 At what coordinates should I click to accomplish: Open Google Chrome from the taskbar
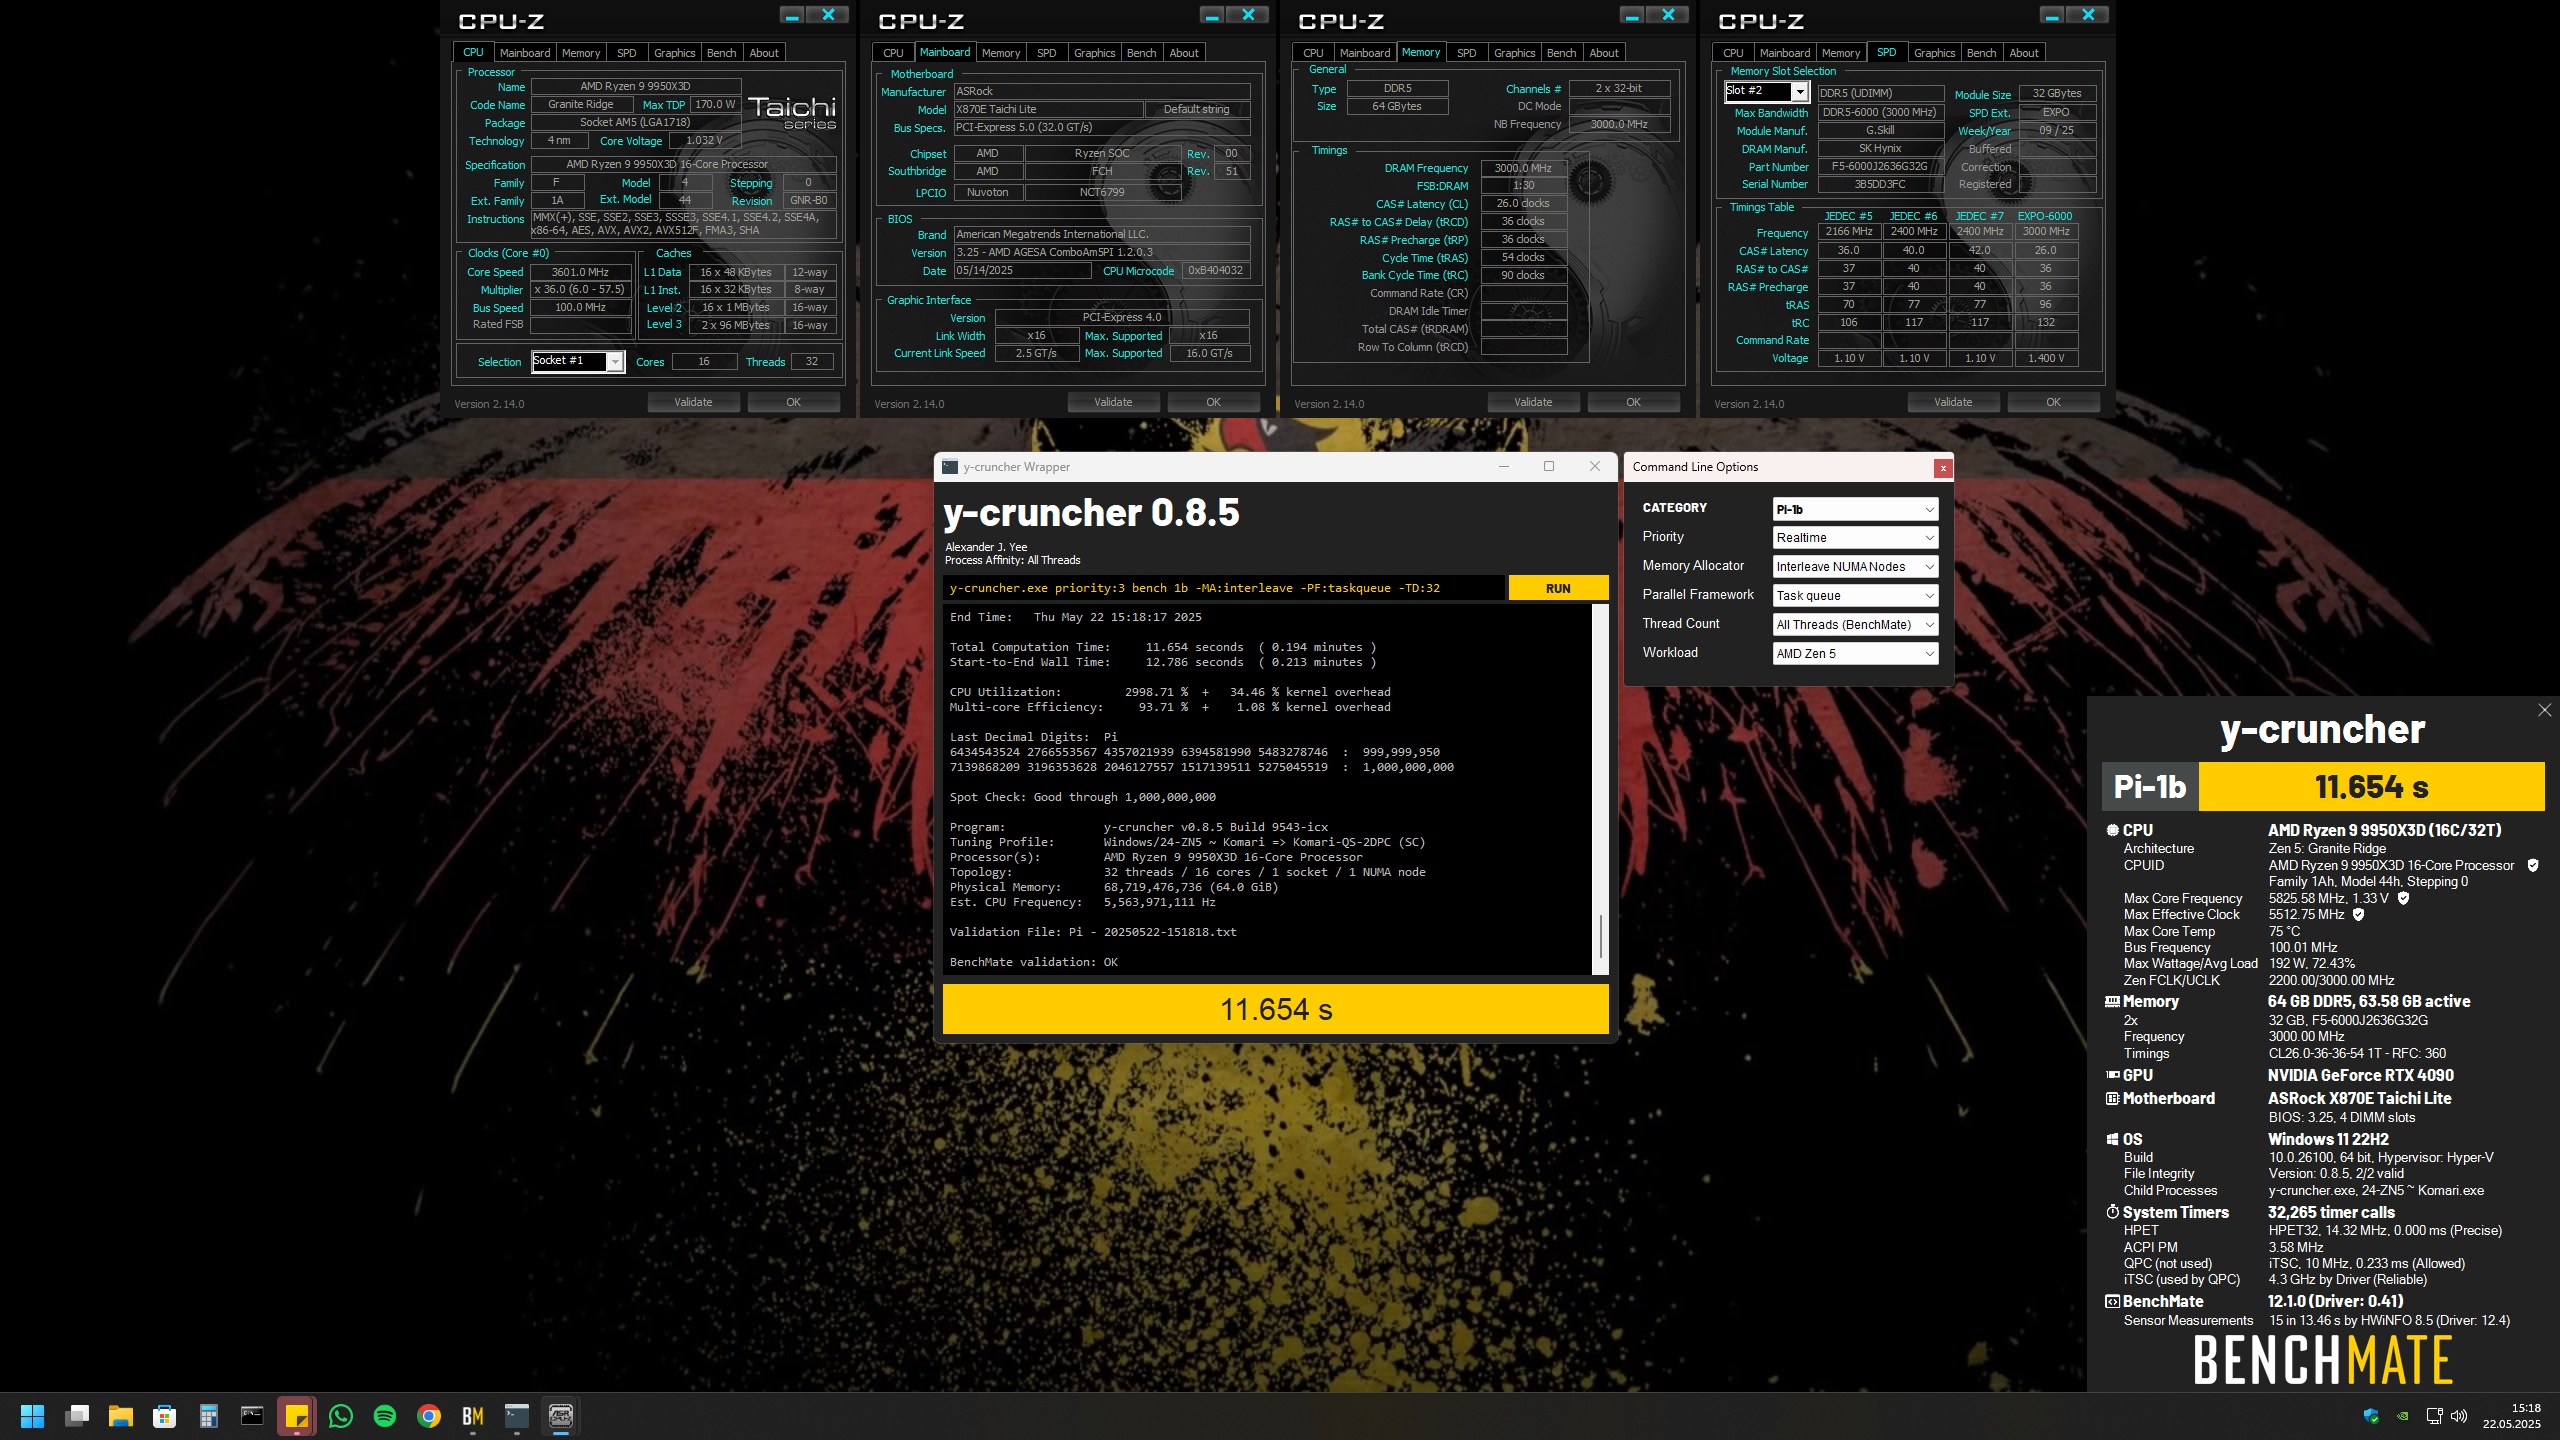pyautogui.click(x=429, y=1416)
